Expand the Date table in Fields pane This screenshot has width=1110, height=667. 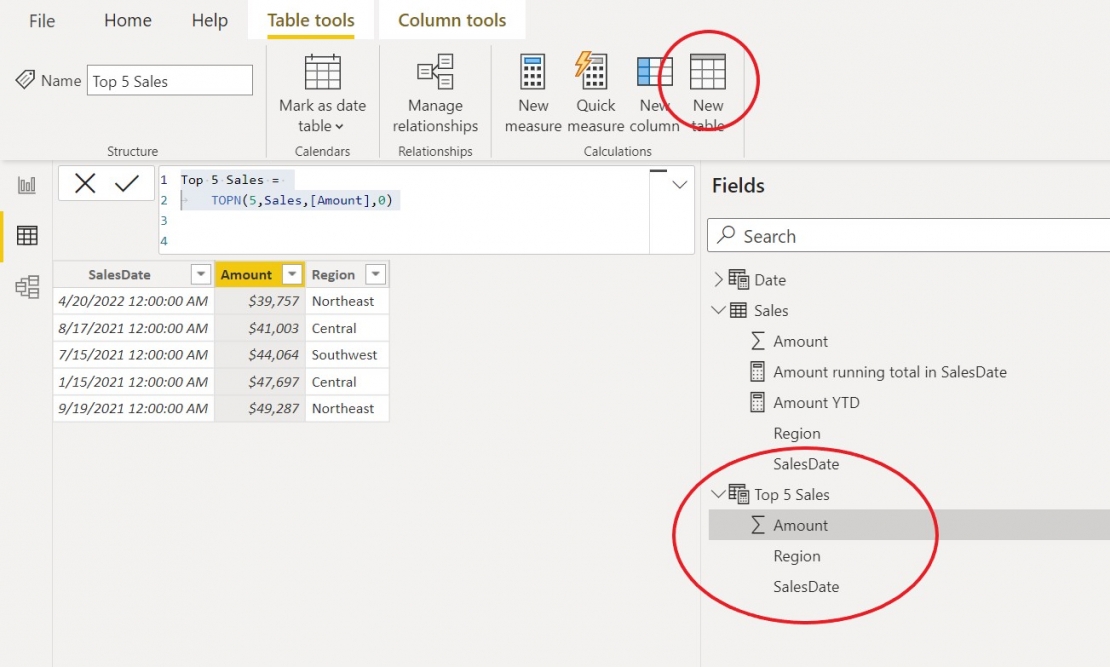click(718, 279)
